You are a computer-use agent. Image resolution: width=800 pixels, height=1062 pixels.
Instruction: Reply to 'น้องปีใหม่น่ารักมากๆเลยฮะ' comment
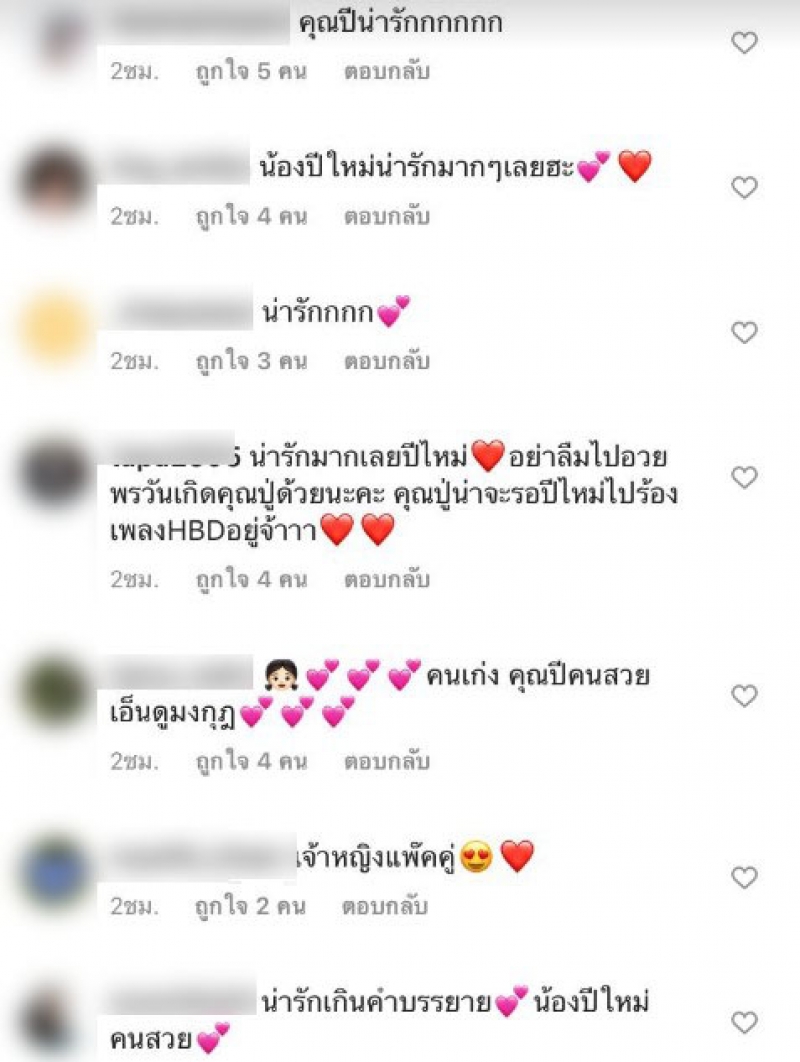[x=387, y=217]
